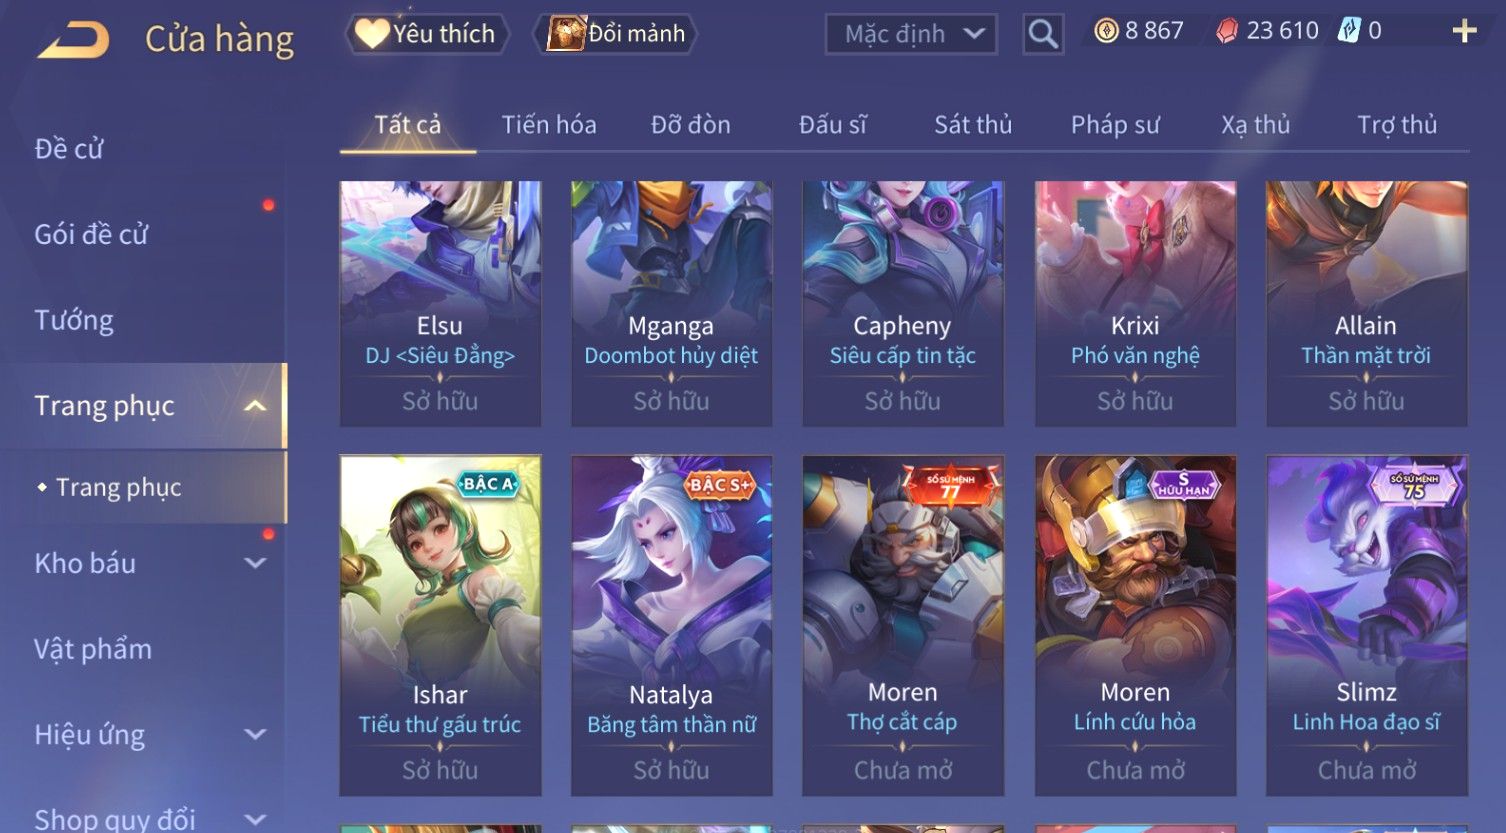Click the back arrow icon
The image size is (1506, 833).
click(74, 40)
